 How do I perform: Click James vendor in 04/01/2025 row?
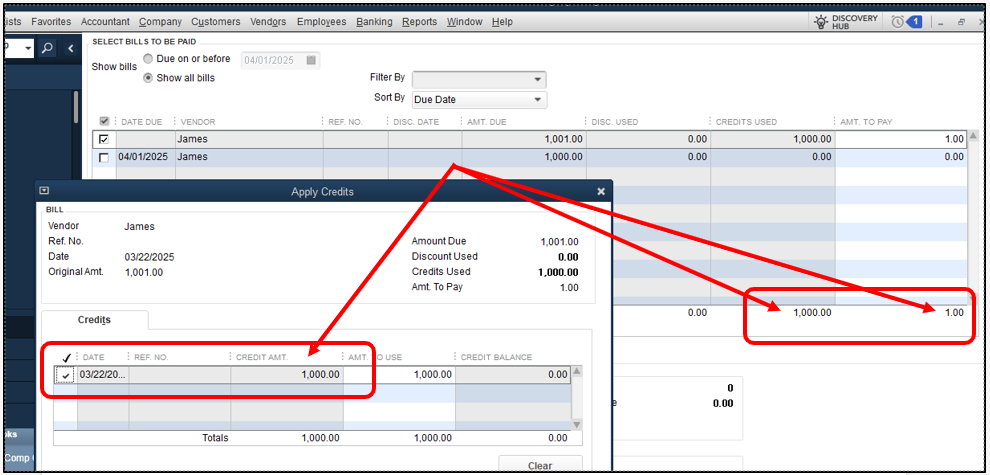pyautogui.click(x=249, y=157)
